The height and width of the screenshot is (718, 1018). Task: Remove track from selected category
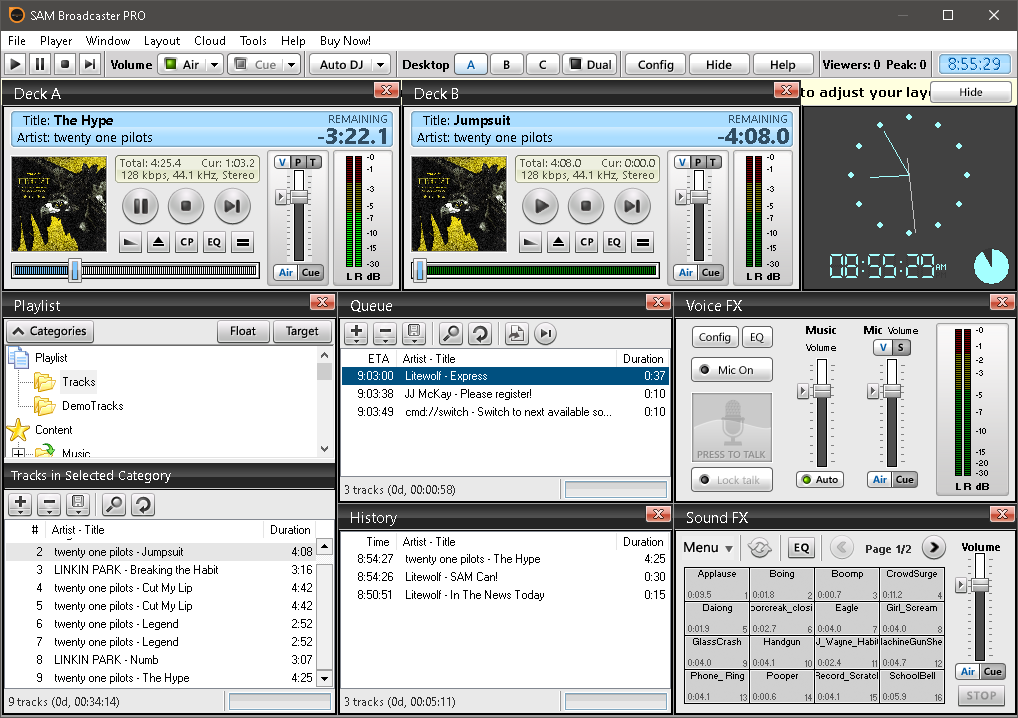click(x=49, y=504)
